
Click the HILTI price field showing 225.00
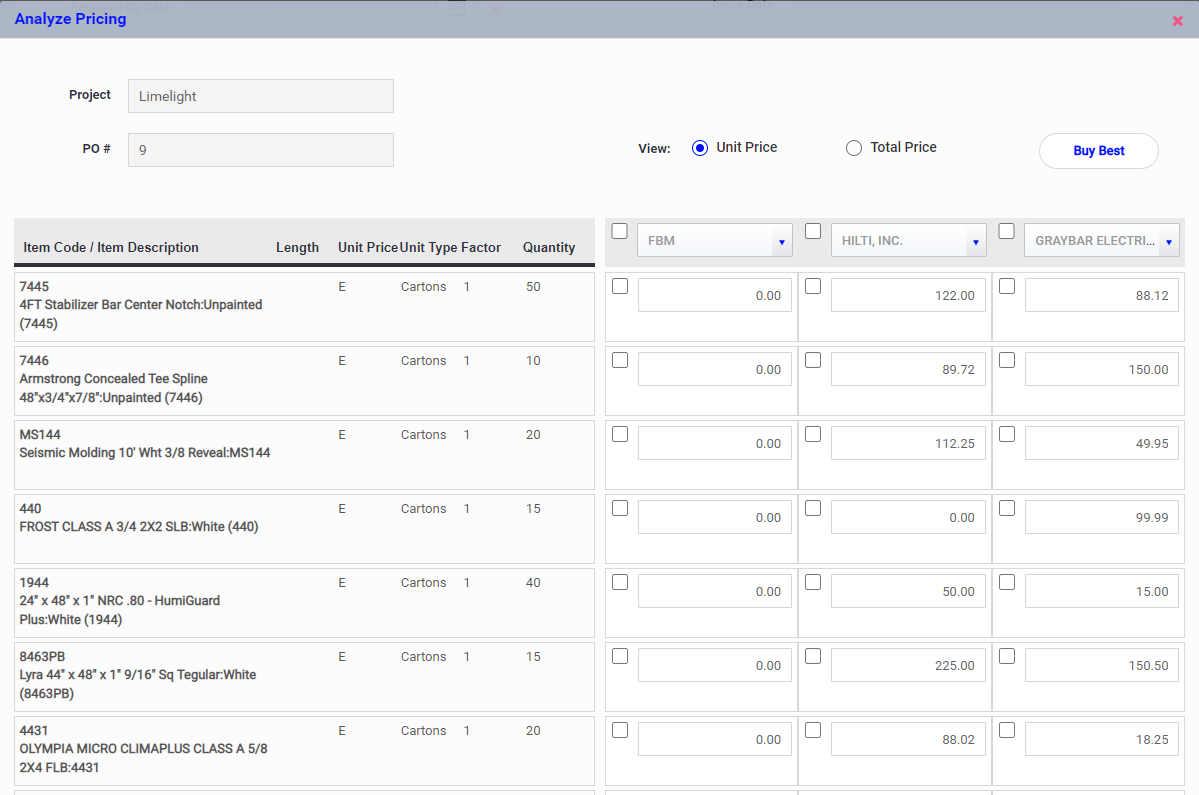tap(908, 667)
